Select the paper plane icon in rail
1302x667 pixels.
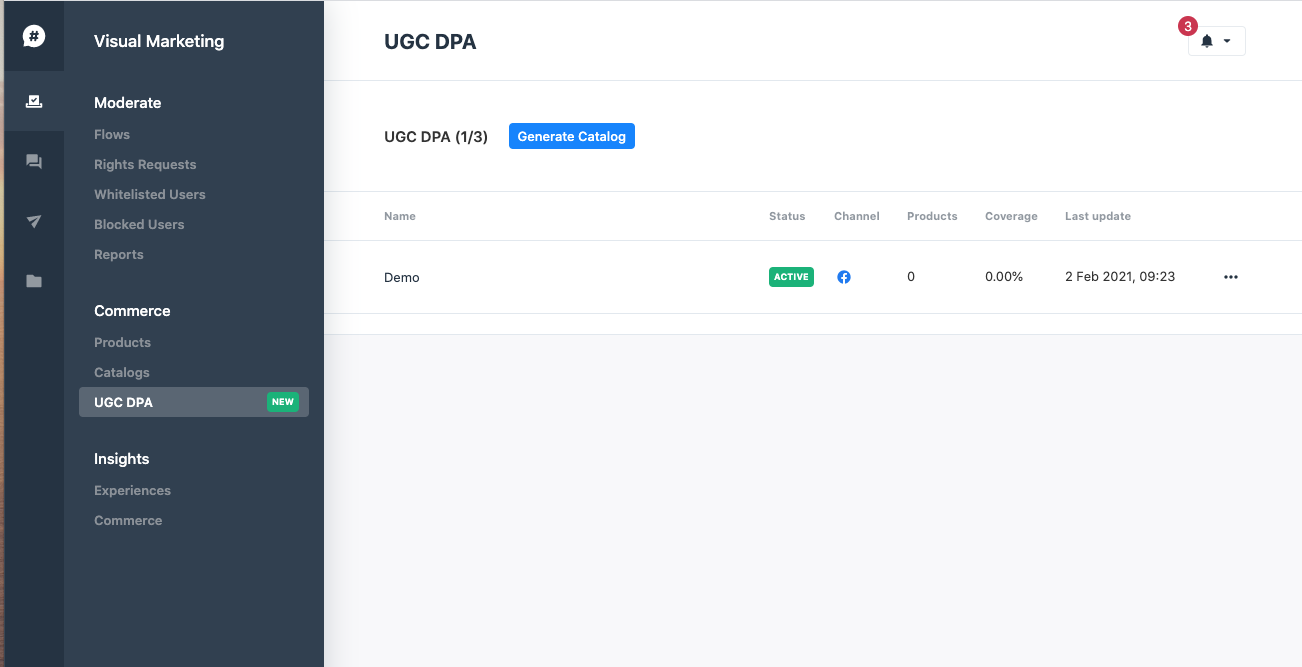[x=34, y=222]
